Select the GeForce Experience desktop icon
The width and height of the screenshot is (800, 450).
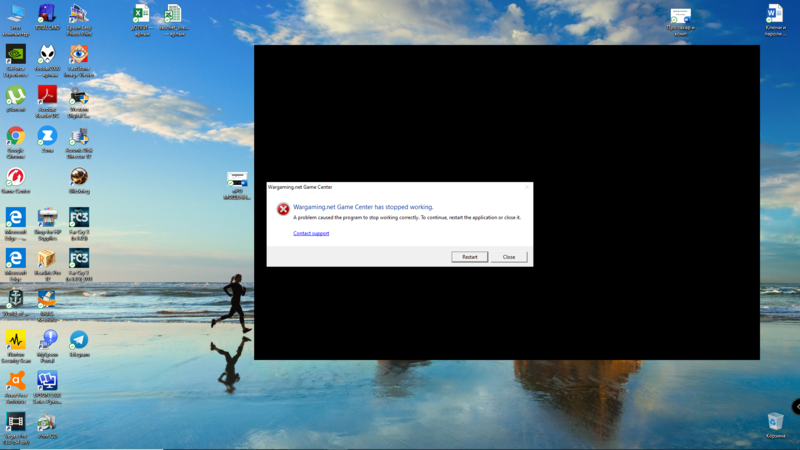16,55
